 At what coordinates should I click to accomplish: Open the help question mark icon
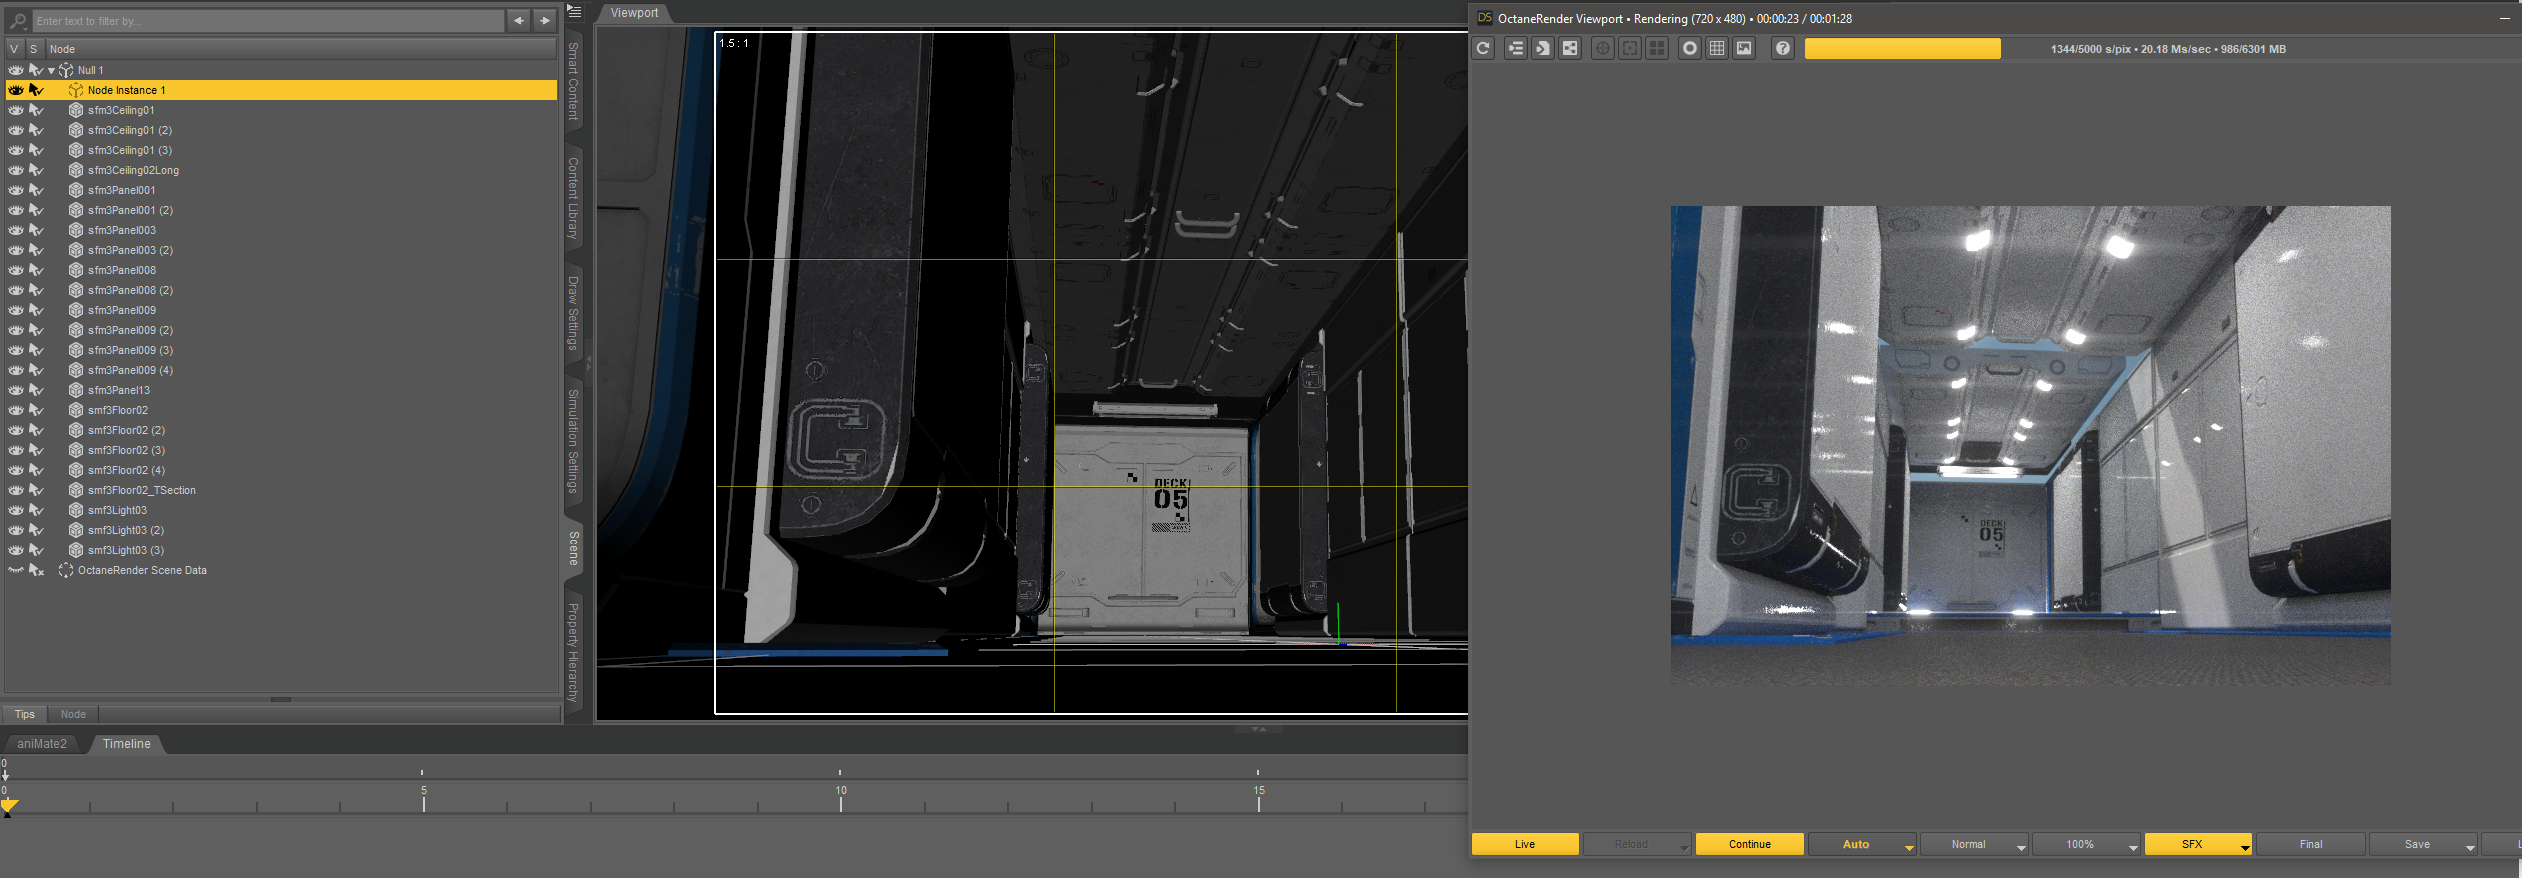[1782, 48]
